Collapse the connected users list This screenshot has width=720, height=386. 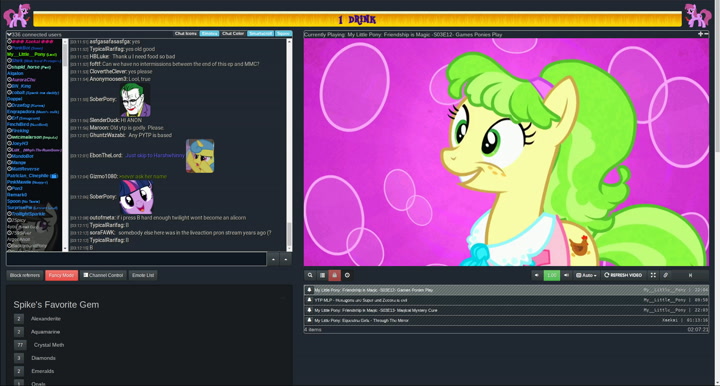pos(9,34)
